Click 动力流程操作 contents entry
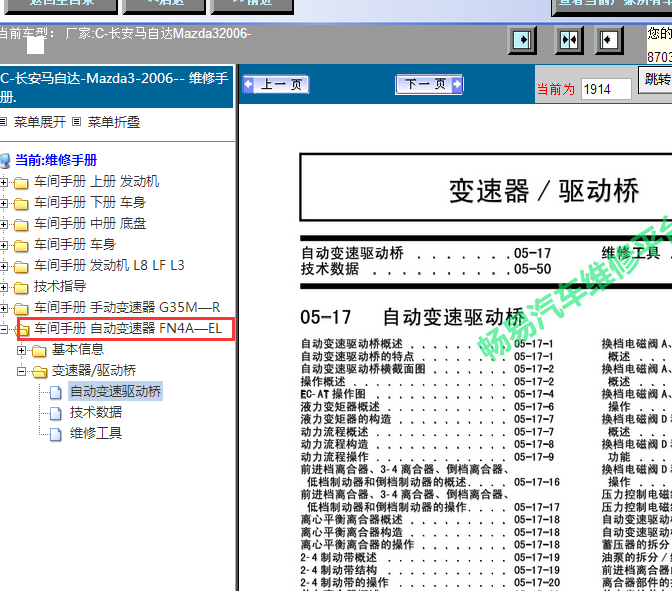The height and width of the screenshot is (591, 672). click(x=335, y=457)
